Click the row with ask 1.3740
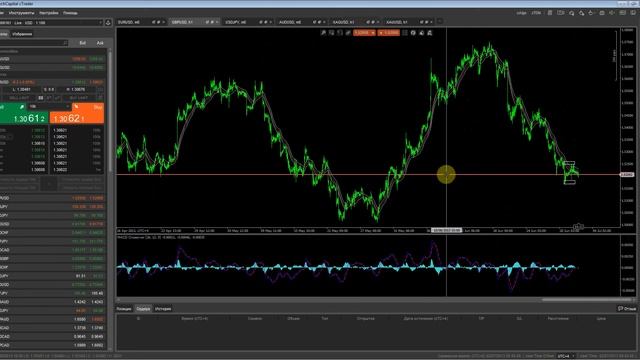The height and width of the screenshot is (360, 640). (x=52, y=328)
